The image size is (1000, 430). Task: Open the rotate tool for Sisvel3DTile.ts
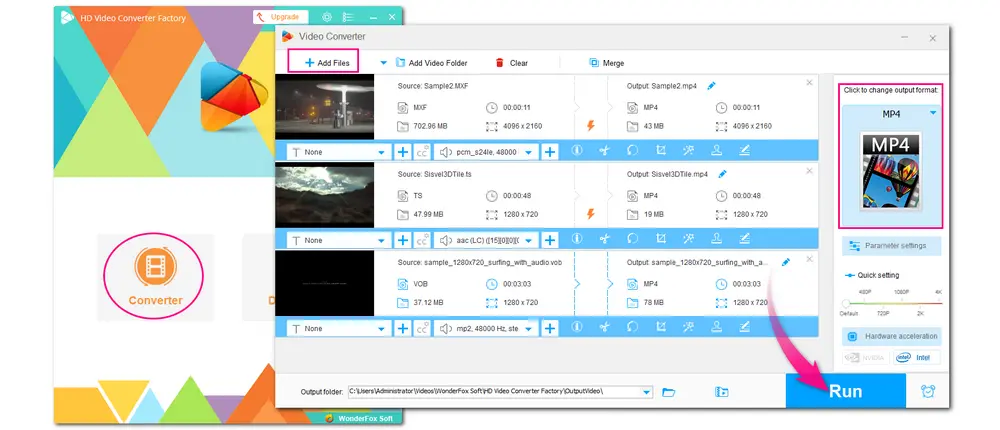(632, 240)
